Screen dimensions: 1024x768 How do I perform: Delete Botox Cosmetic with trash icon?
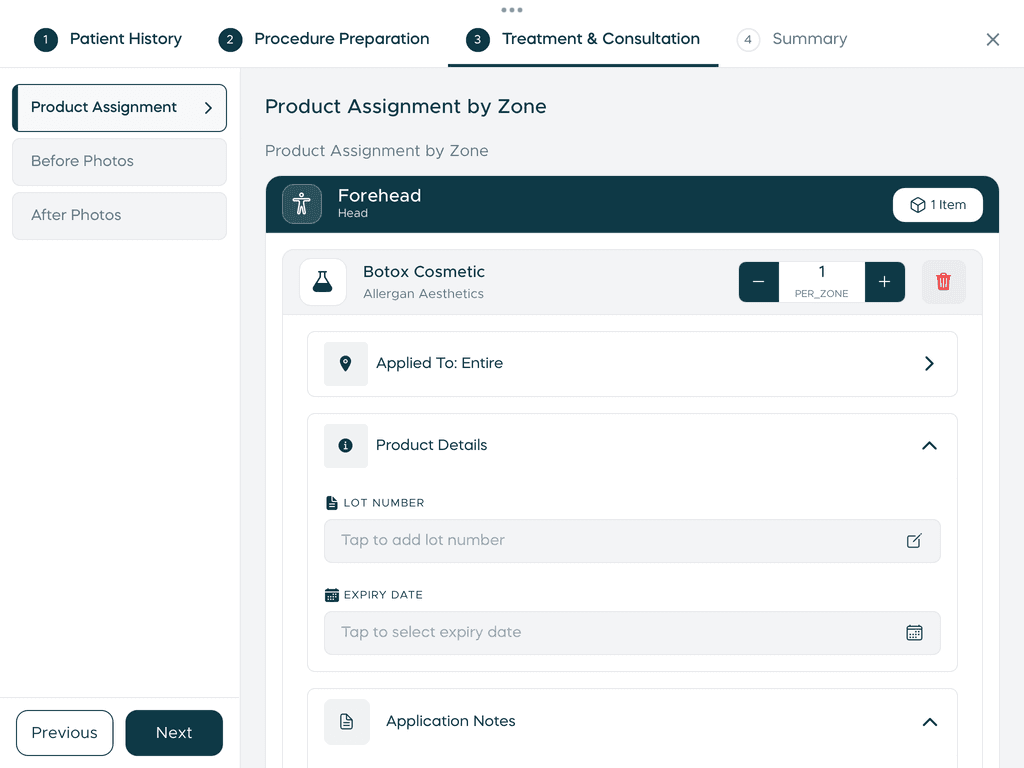click(x=943, y=282)
